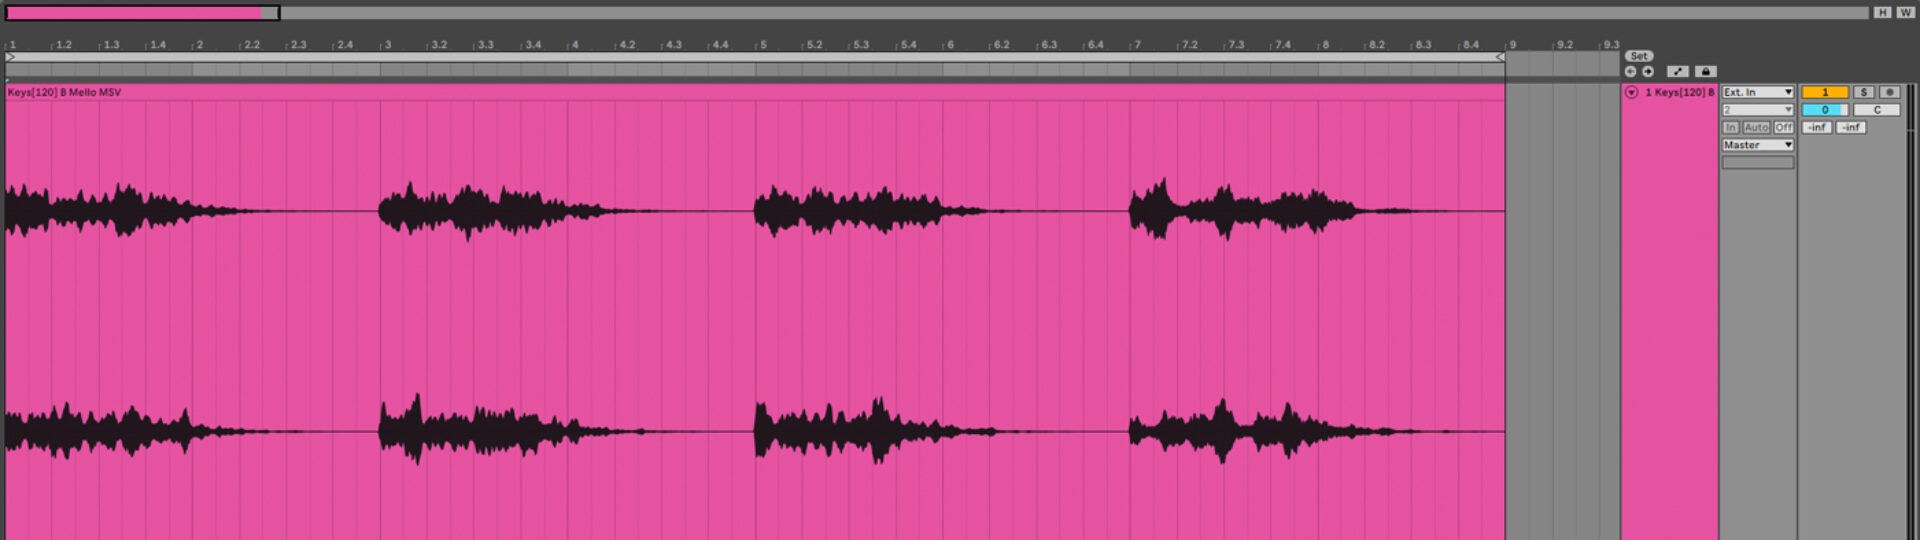
Task: Click the track volume value 0
Action: (1825, 110)
